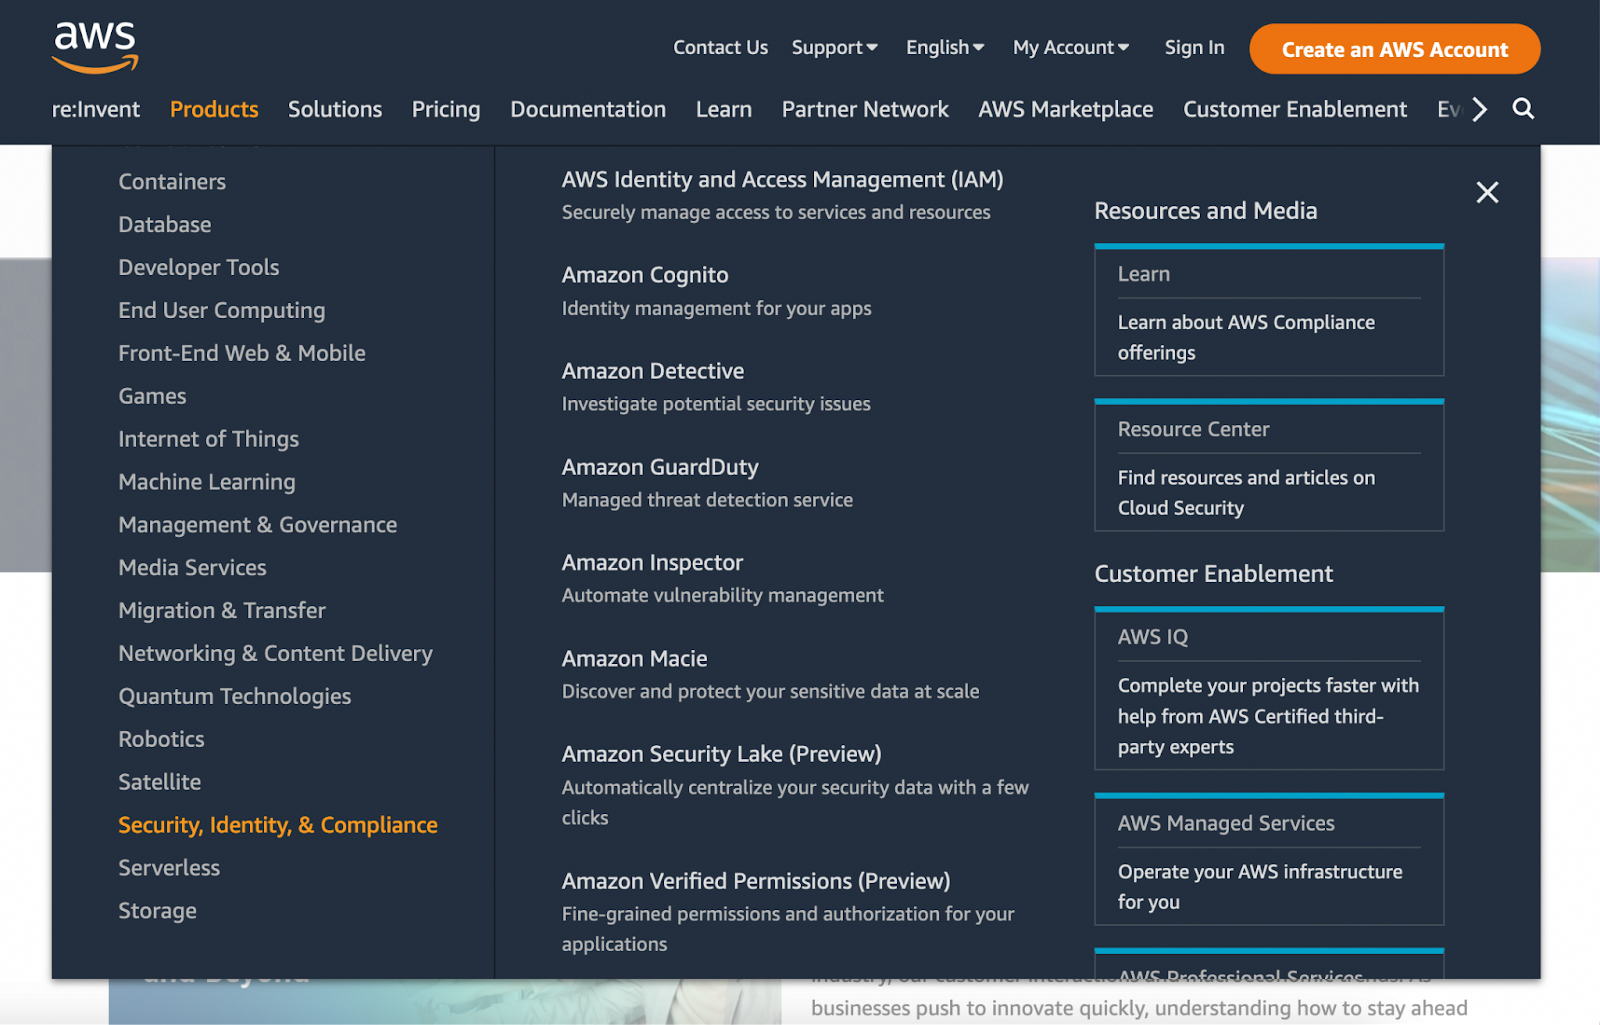
Task: Open Partner Network nav item
Action: point(865,109)
